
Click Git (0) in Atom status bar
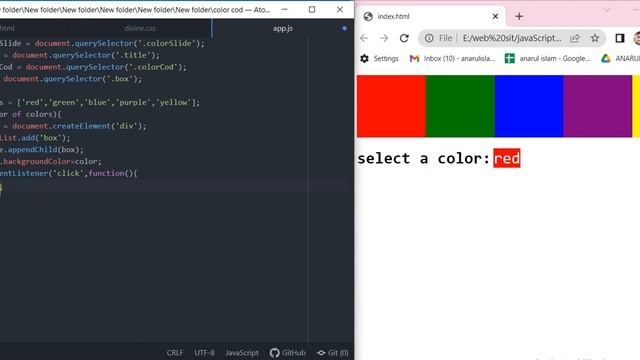click(x=333, y=353)
